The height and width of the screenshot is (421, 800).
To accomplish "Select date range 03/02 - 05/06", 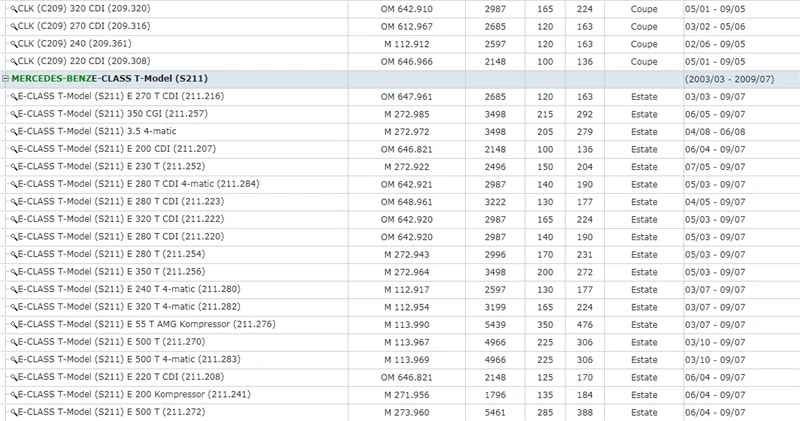I will tap(715, 27).
